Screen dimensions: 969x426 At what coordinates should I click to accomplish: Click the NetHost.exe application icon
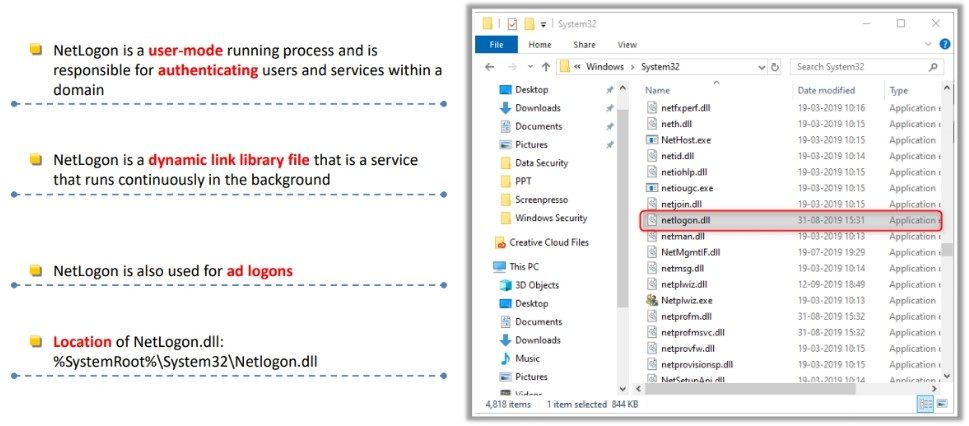pos(651,140)
